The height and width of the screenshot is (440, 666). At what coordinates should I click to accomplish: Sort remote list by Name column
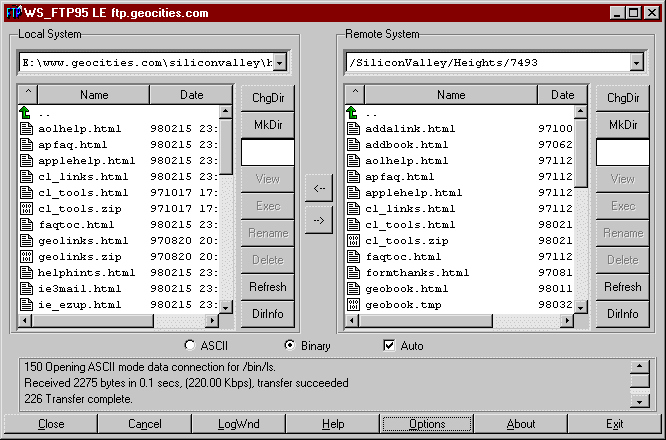point(451,94)
